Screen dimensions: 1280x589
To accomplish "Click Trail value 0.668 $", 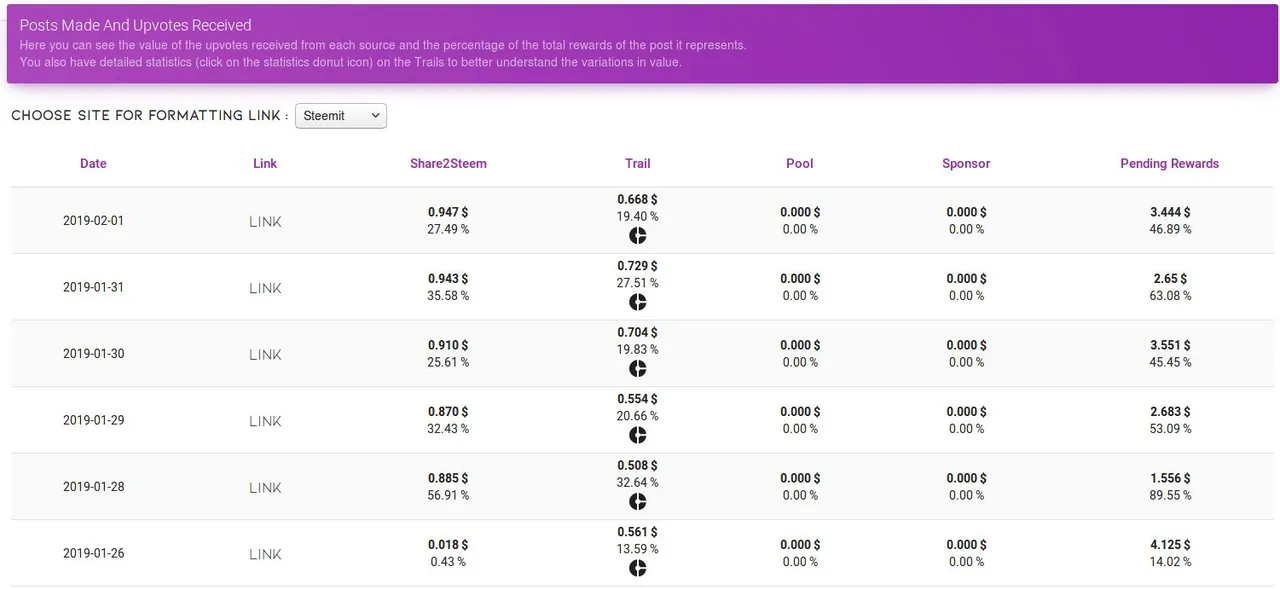I will [638, 199].
